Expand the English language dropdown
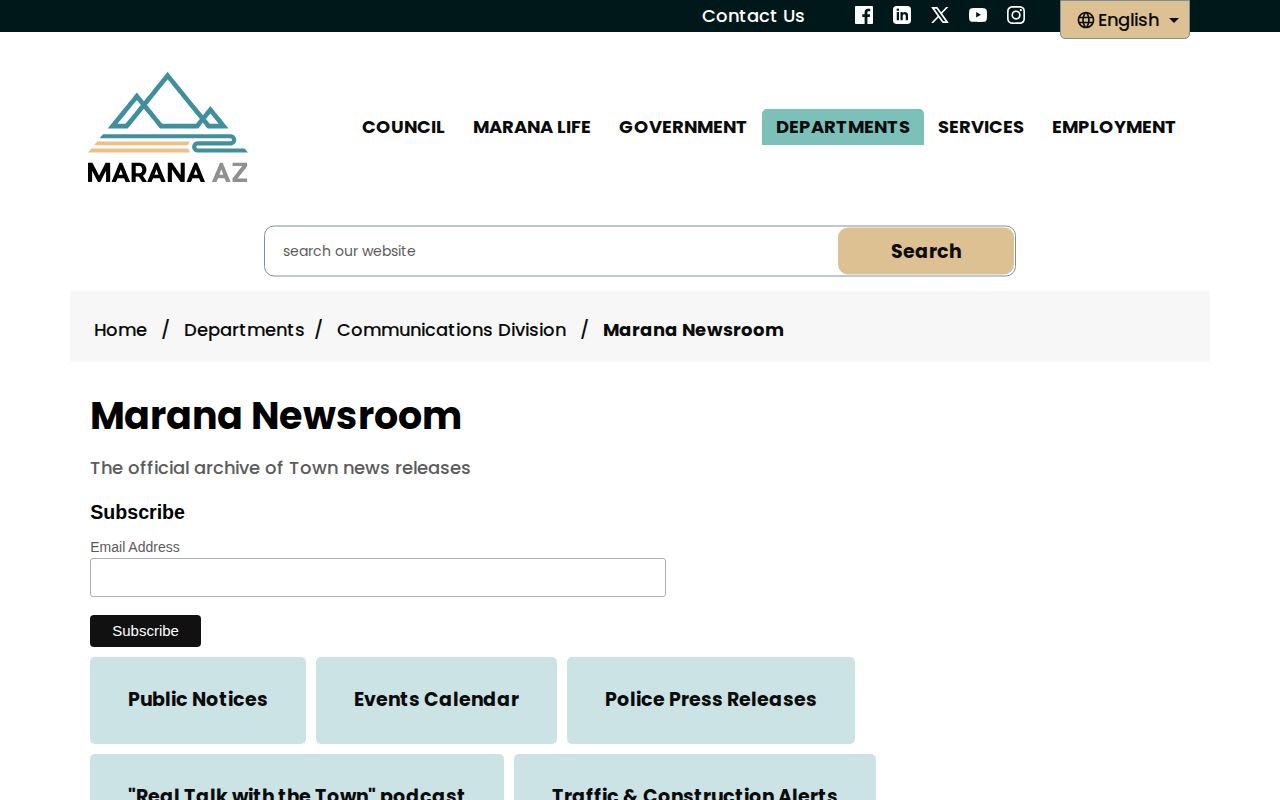 pos(1125,20)
